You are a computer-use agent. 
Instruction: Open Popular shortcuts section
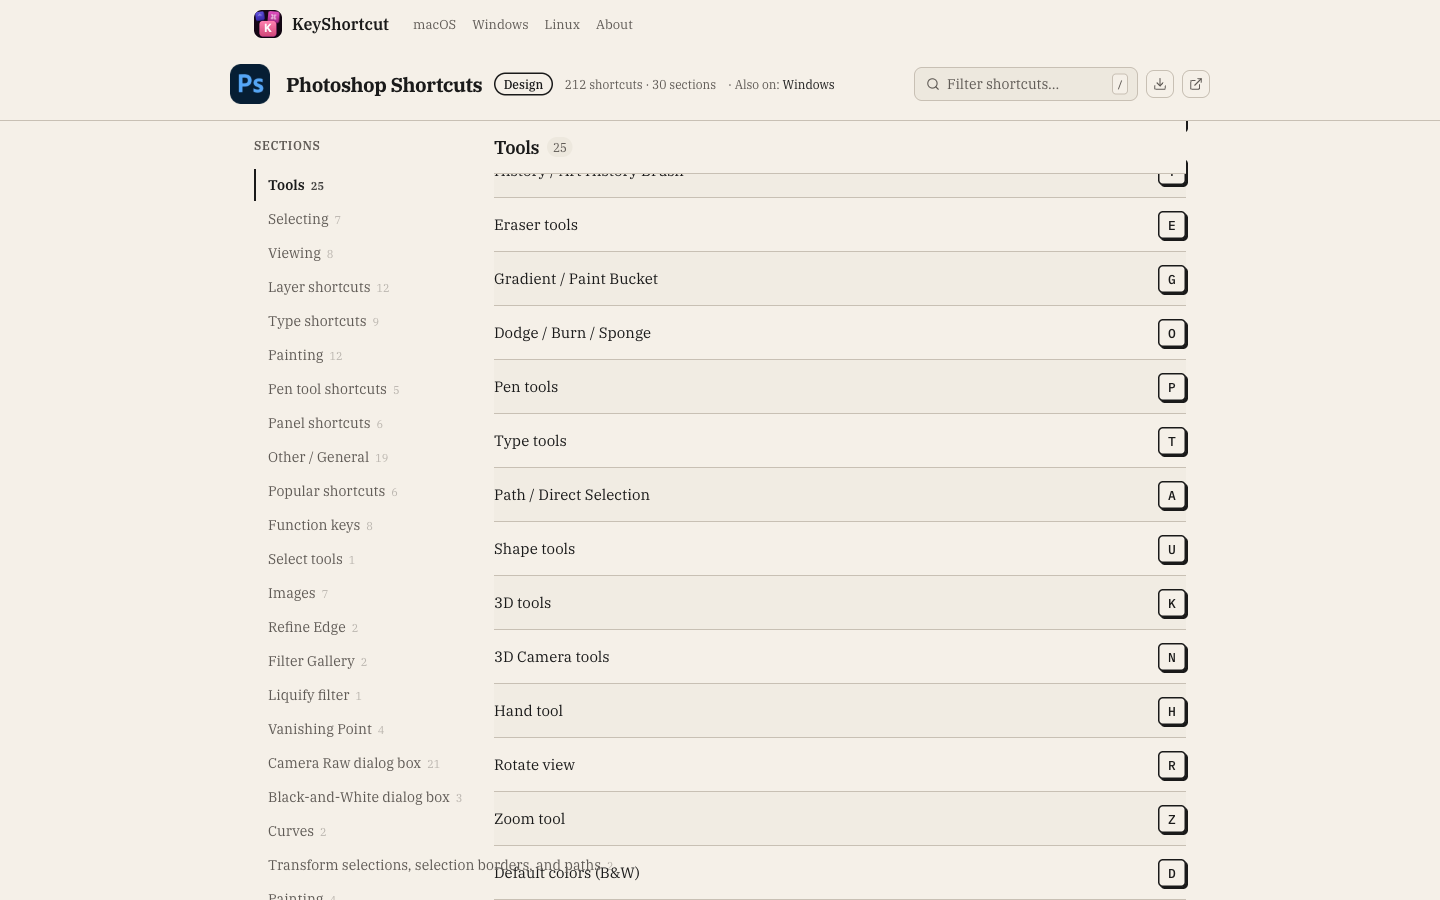pyautogui.click(x=332, y=491)
